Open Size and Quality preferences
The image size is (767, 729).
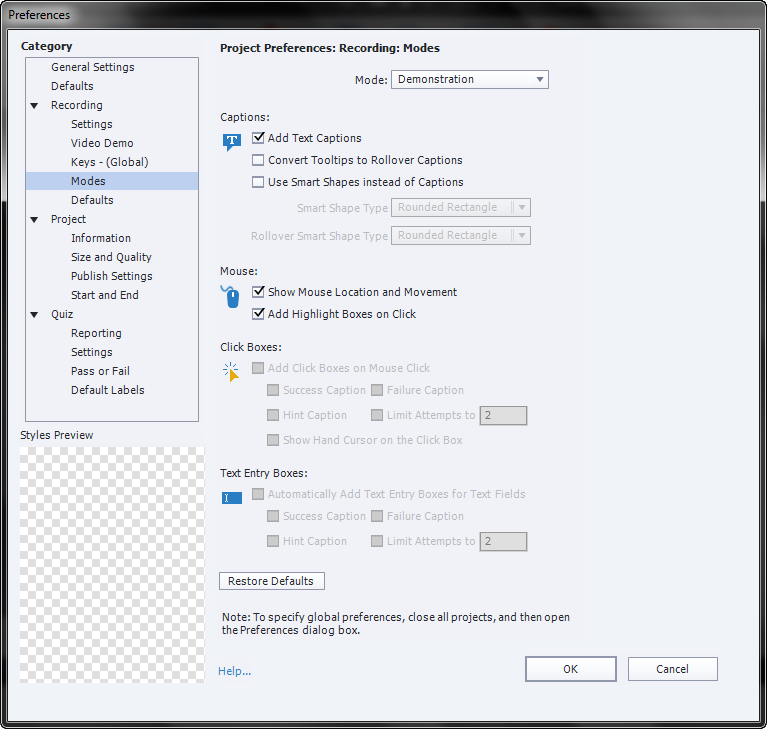(x=111, y=257)
